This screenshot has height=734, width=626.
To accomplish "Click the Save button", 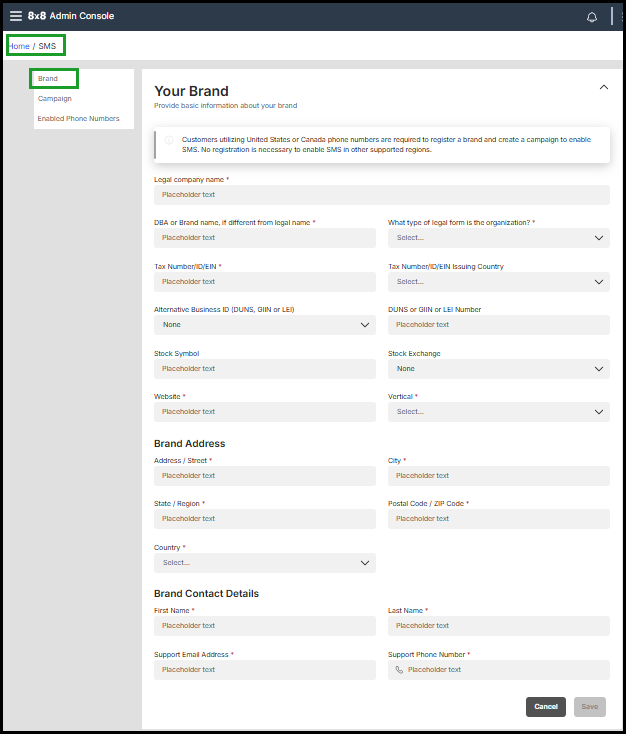I will point(589,706).
